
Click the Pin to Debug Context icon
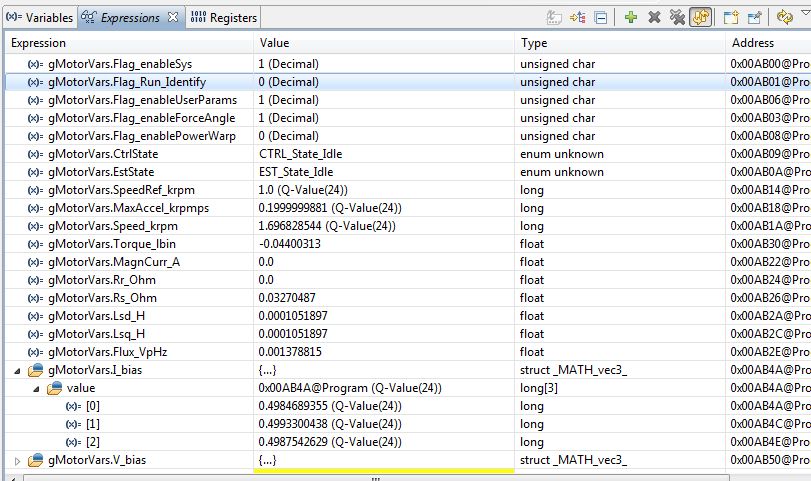pos(754,17)
